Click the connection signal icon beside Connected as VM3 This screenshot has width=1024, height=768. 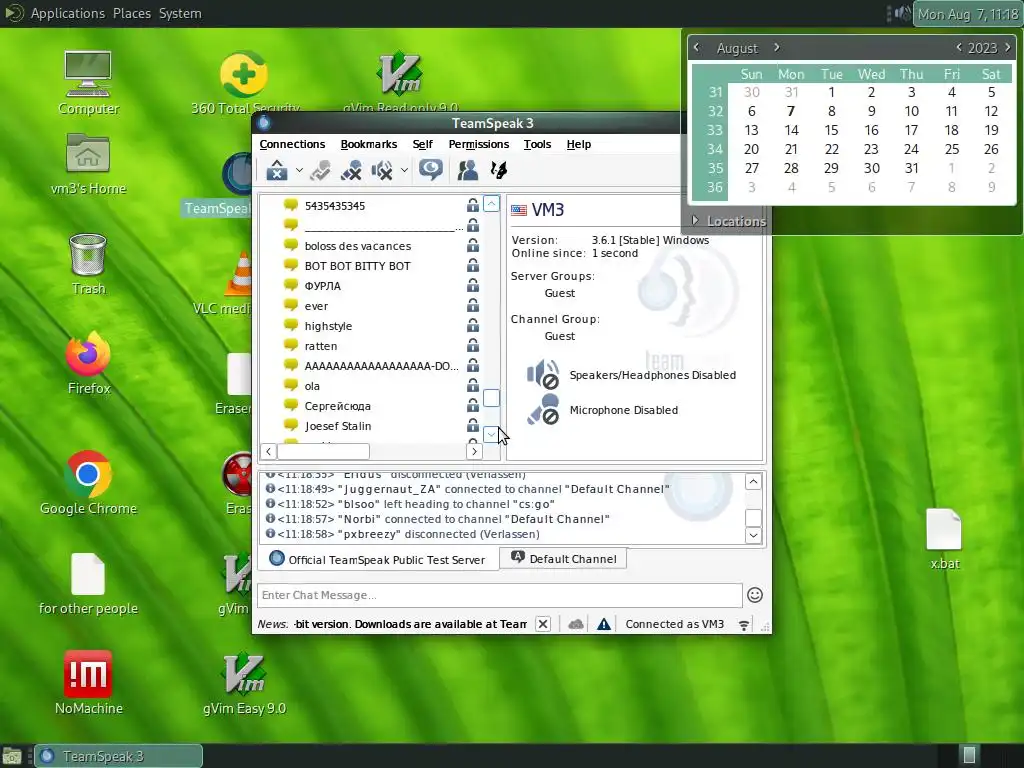743,624
